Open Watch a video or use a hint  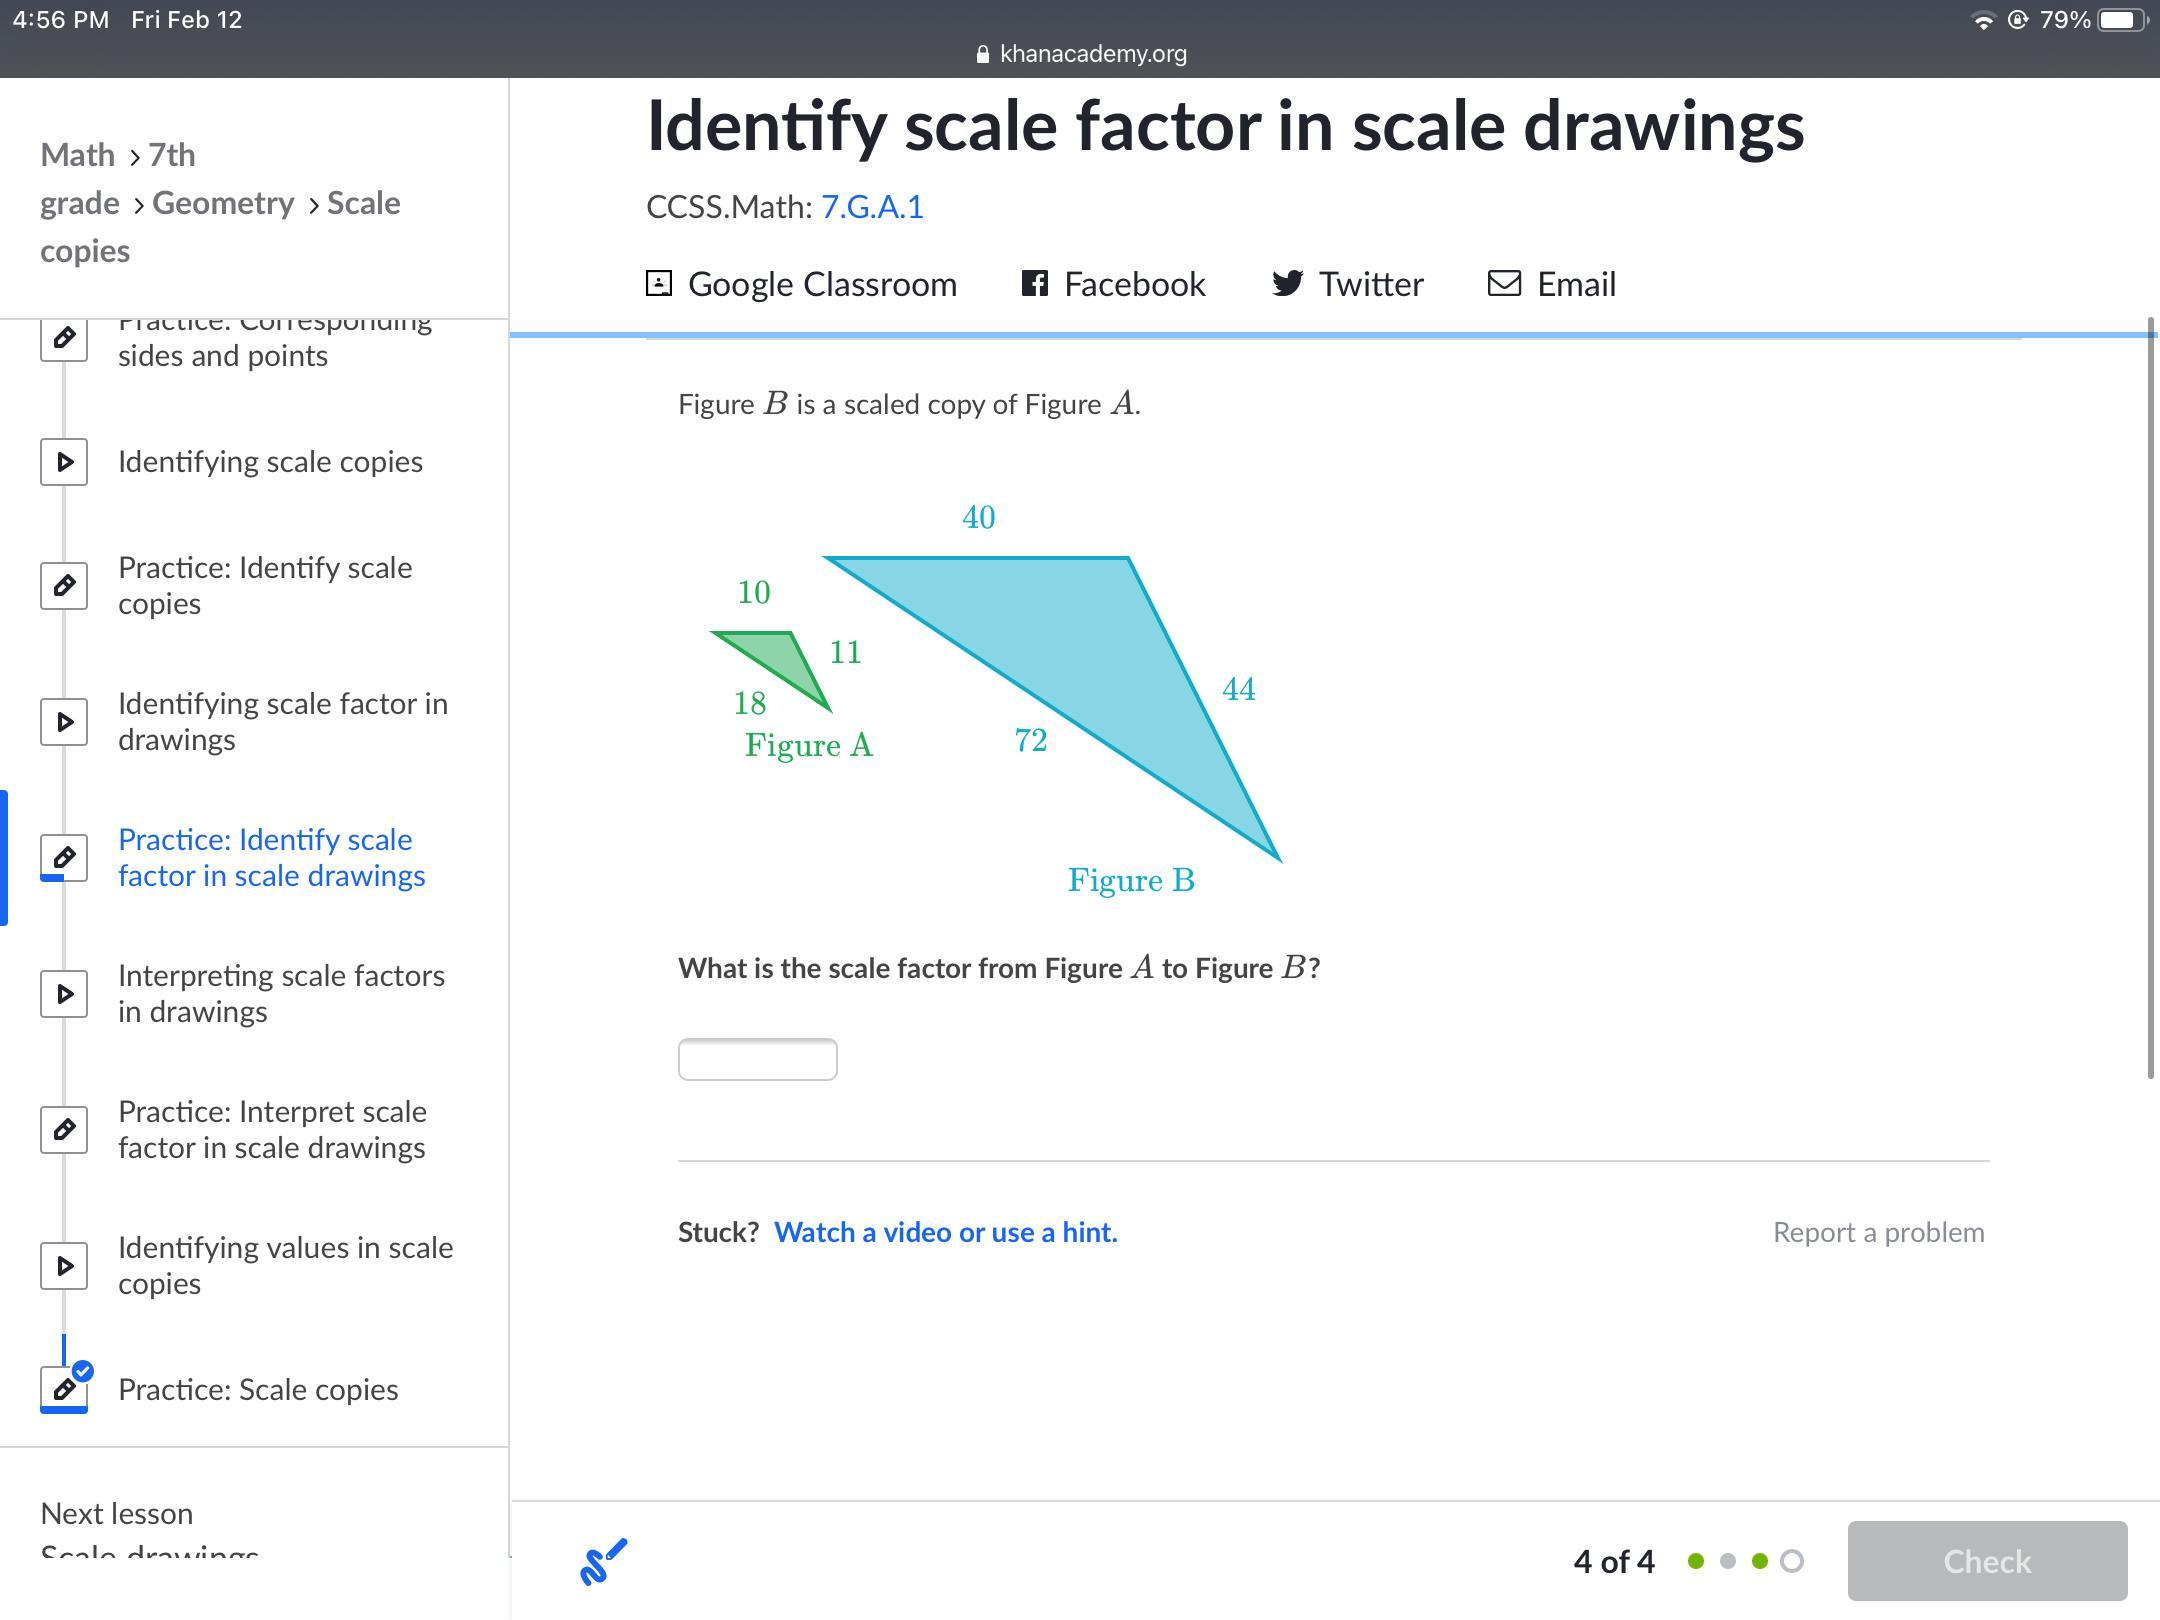coord(945,1232)
